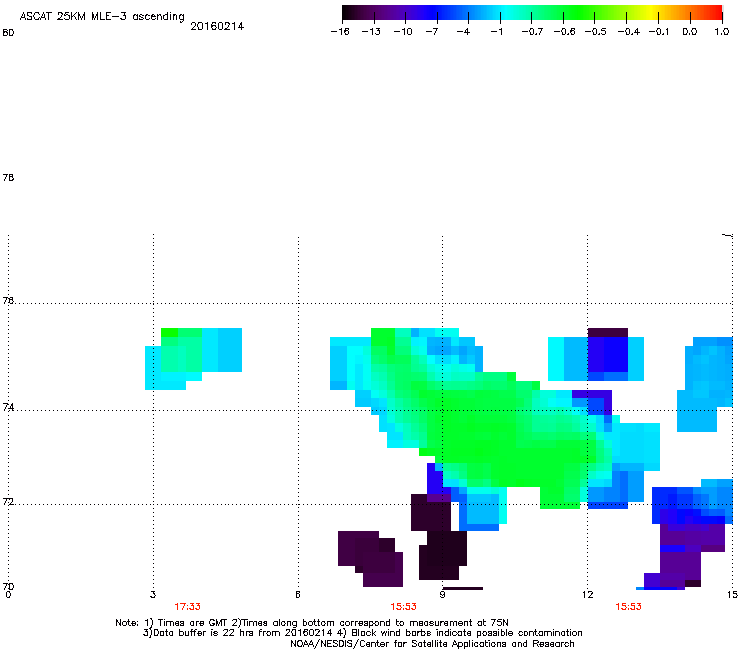Image resolution: width=740 pixels, height=650 pixels.
Task: Click the color scale label -16
Action: point(340,32)
